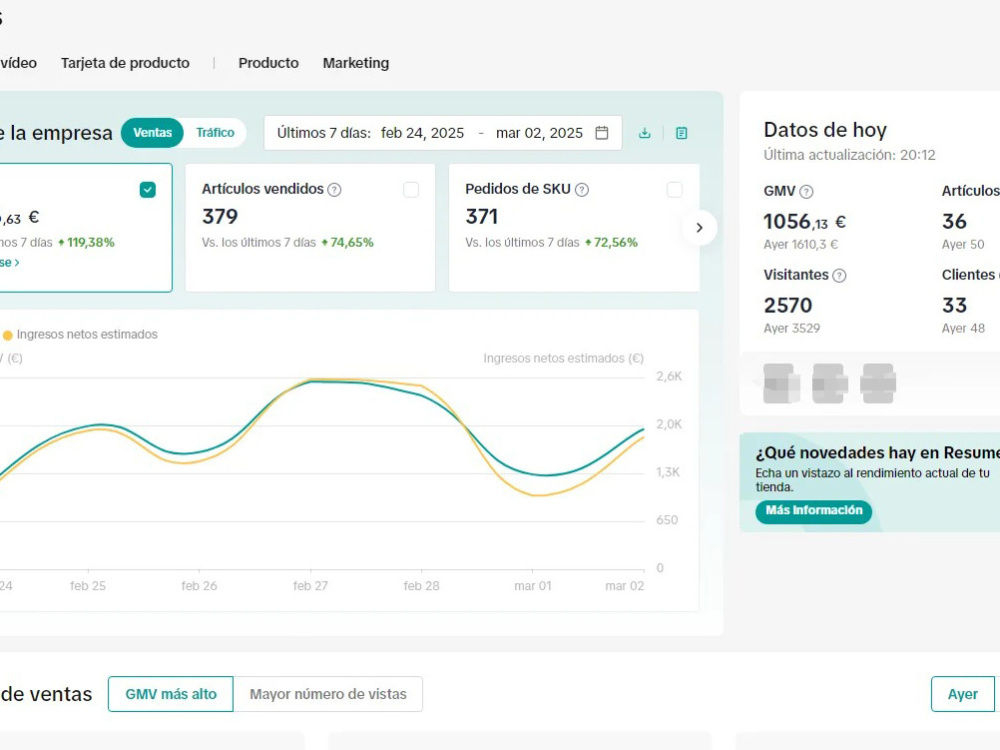Open the Últimos 7 días date range picker
The width and height of the screenshot is (1000, 750).
[x=443, y=133]
